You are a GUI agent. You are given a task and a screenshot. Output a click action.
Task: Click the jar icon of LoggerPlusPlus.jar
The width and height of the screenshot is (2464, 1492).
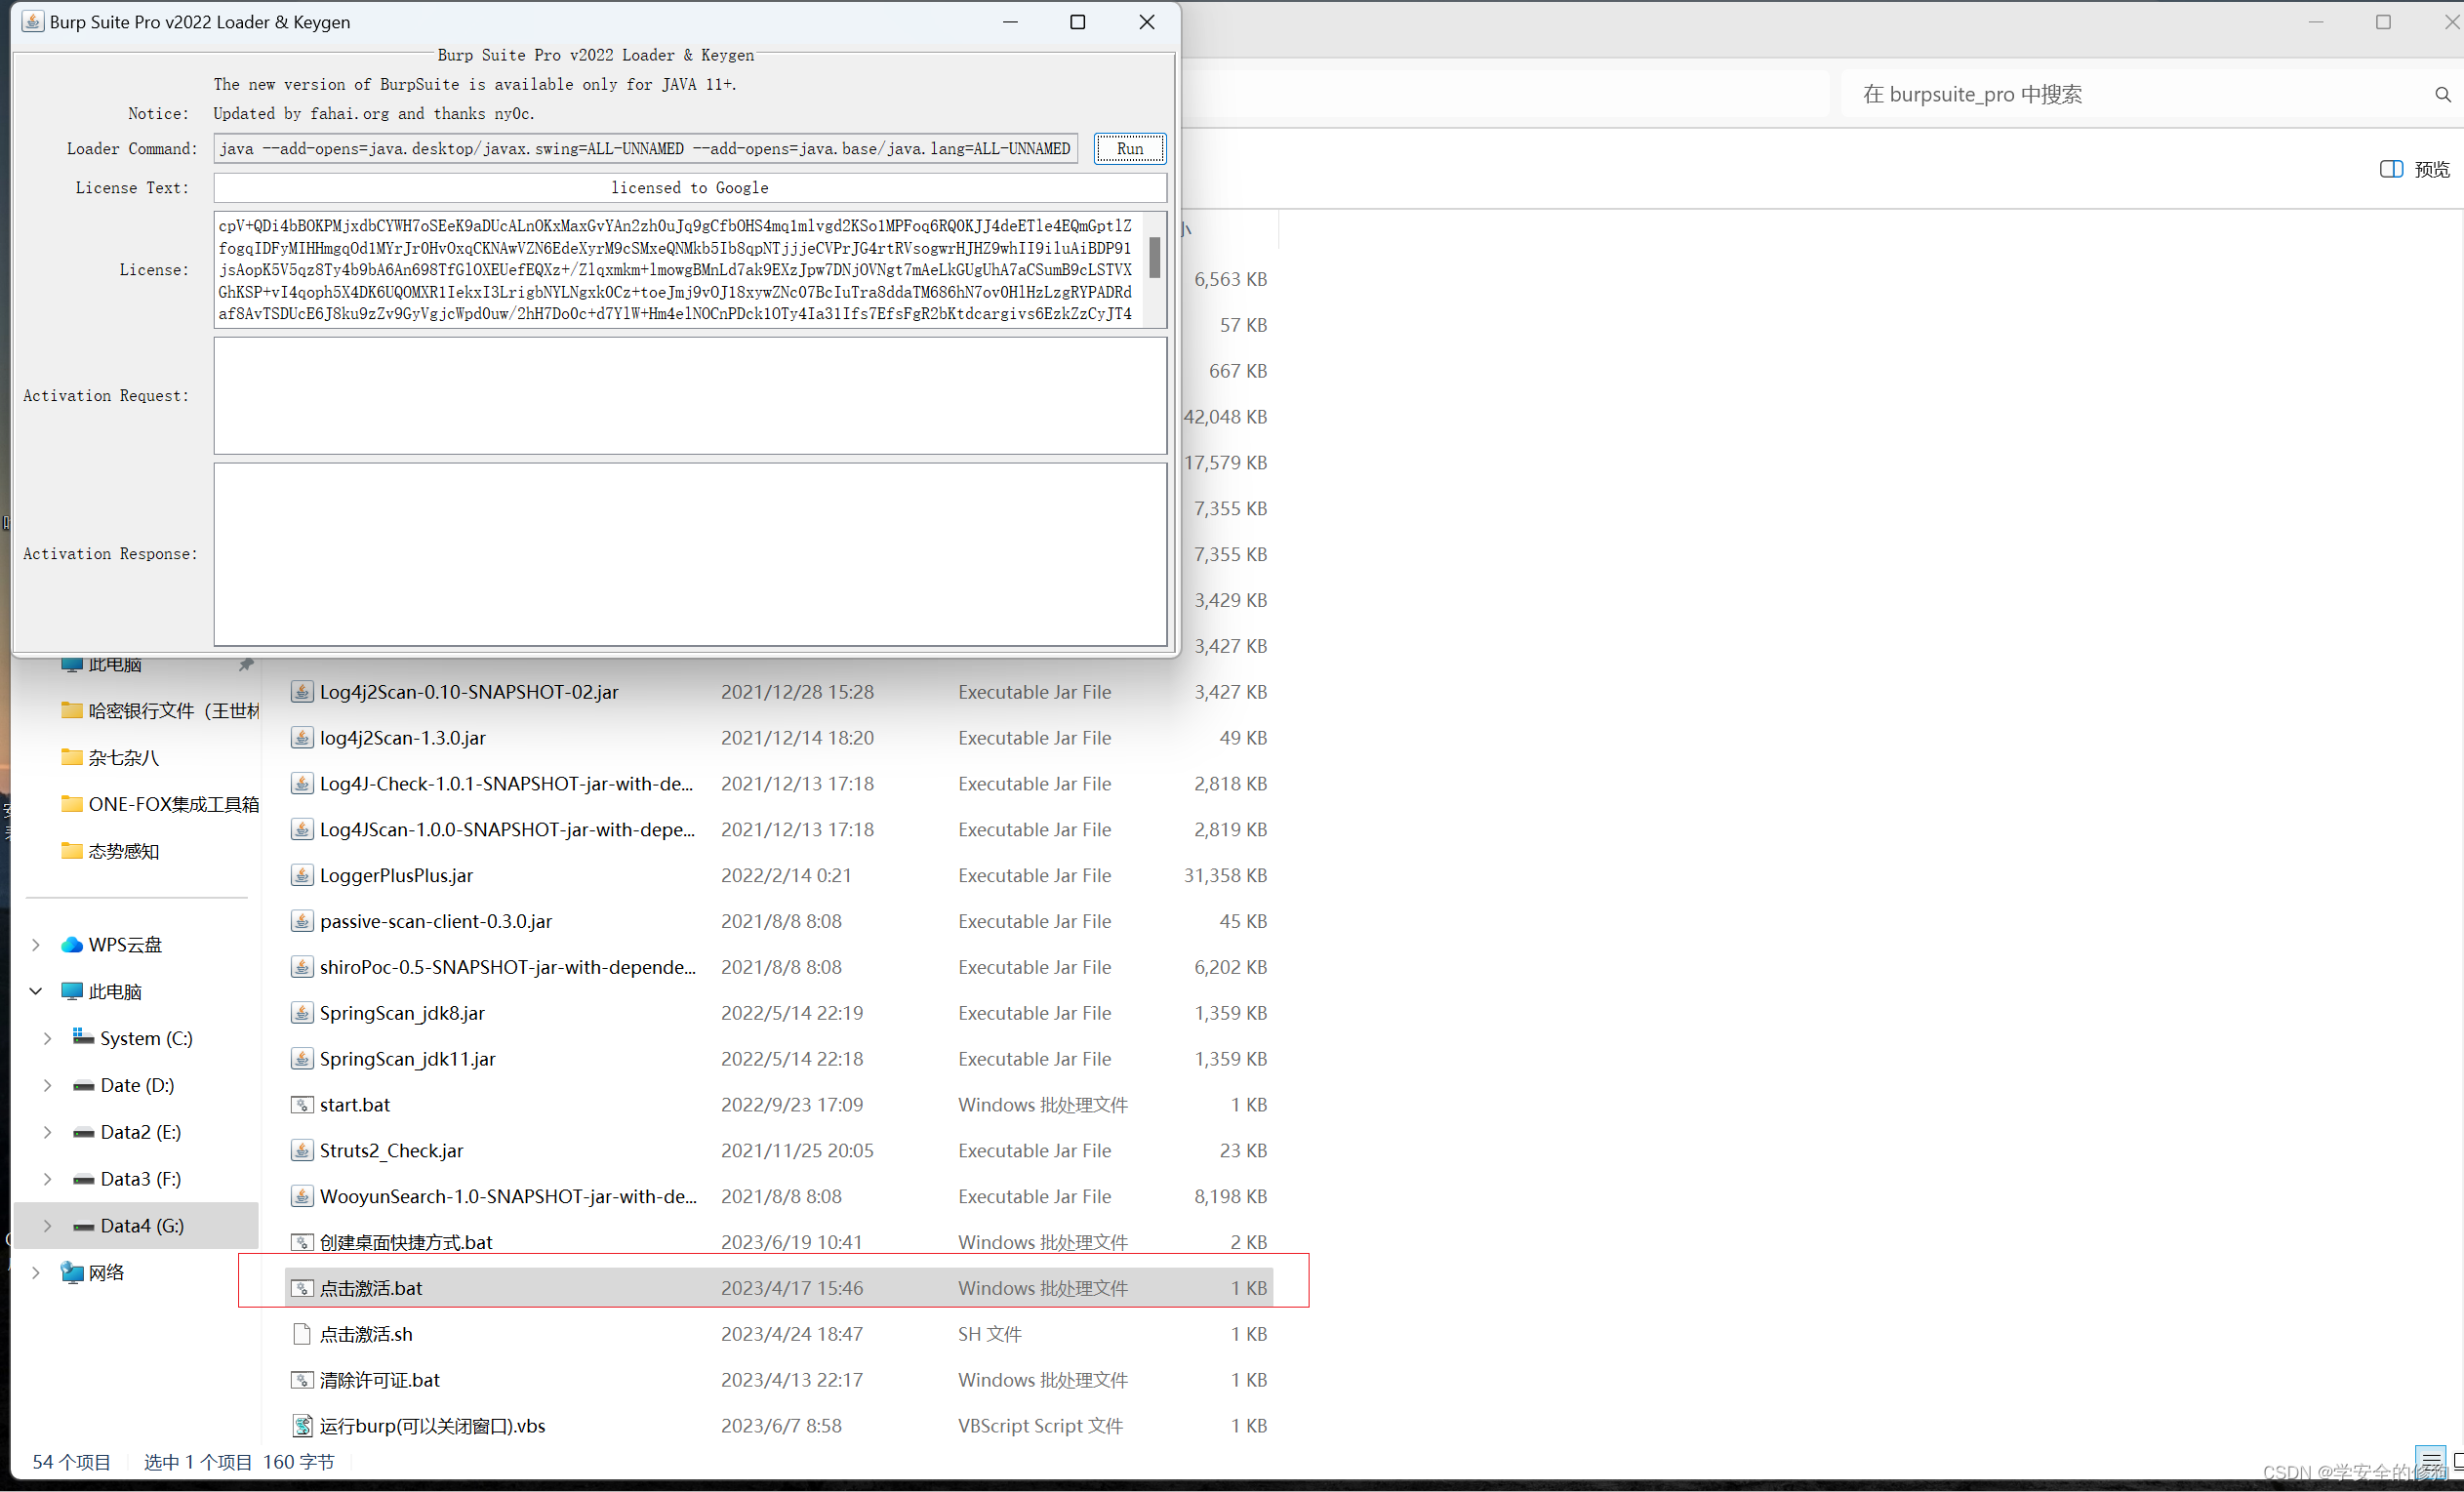click(x=301, y=875)
